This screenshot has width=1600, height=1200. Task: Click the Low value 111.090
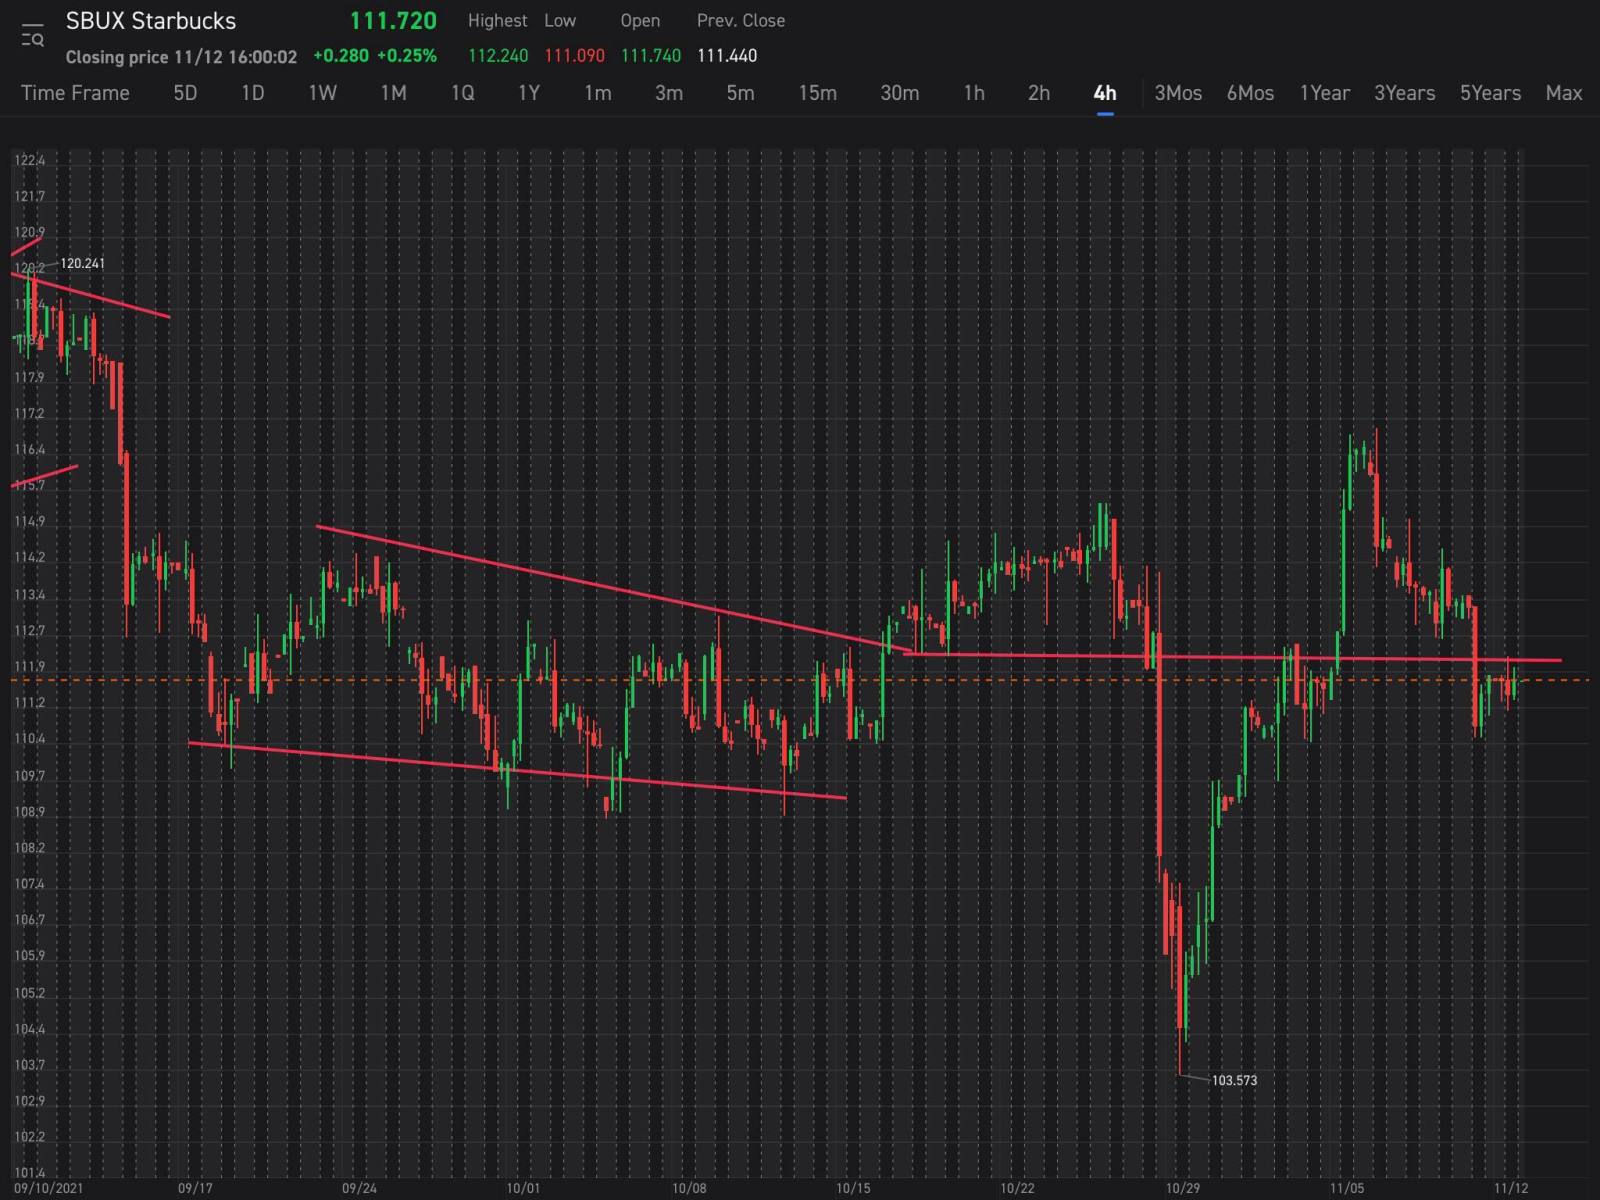[x=574, y=56]
